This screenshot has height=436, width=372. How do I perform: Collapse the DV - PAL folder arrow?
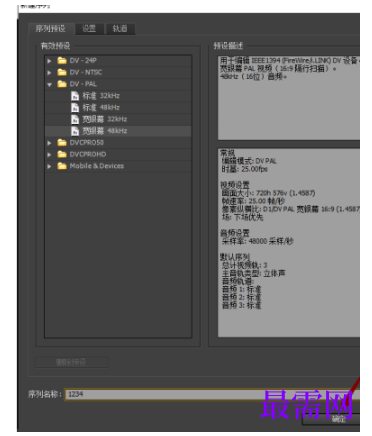(49, 85)
